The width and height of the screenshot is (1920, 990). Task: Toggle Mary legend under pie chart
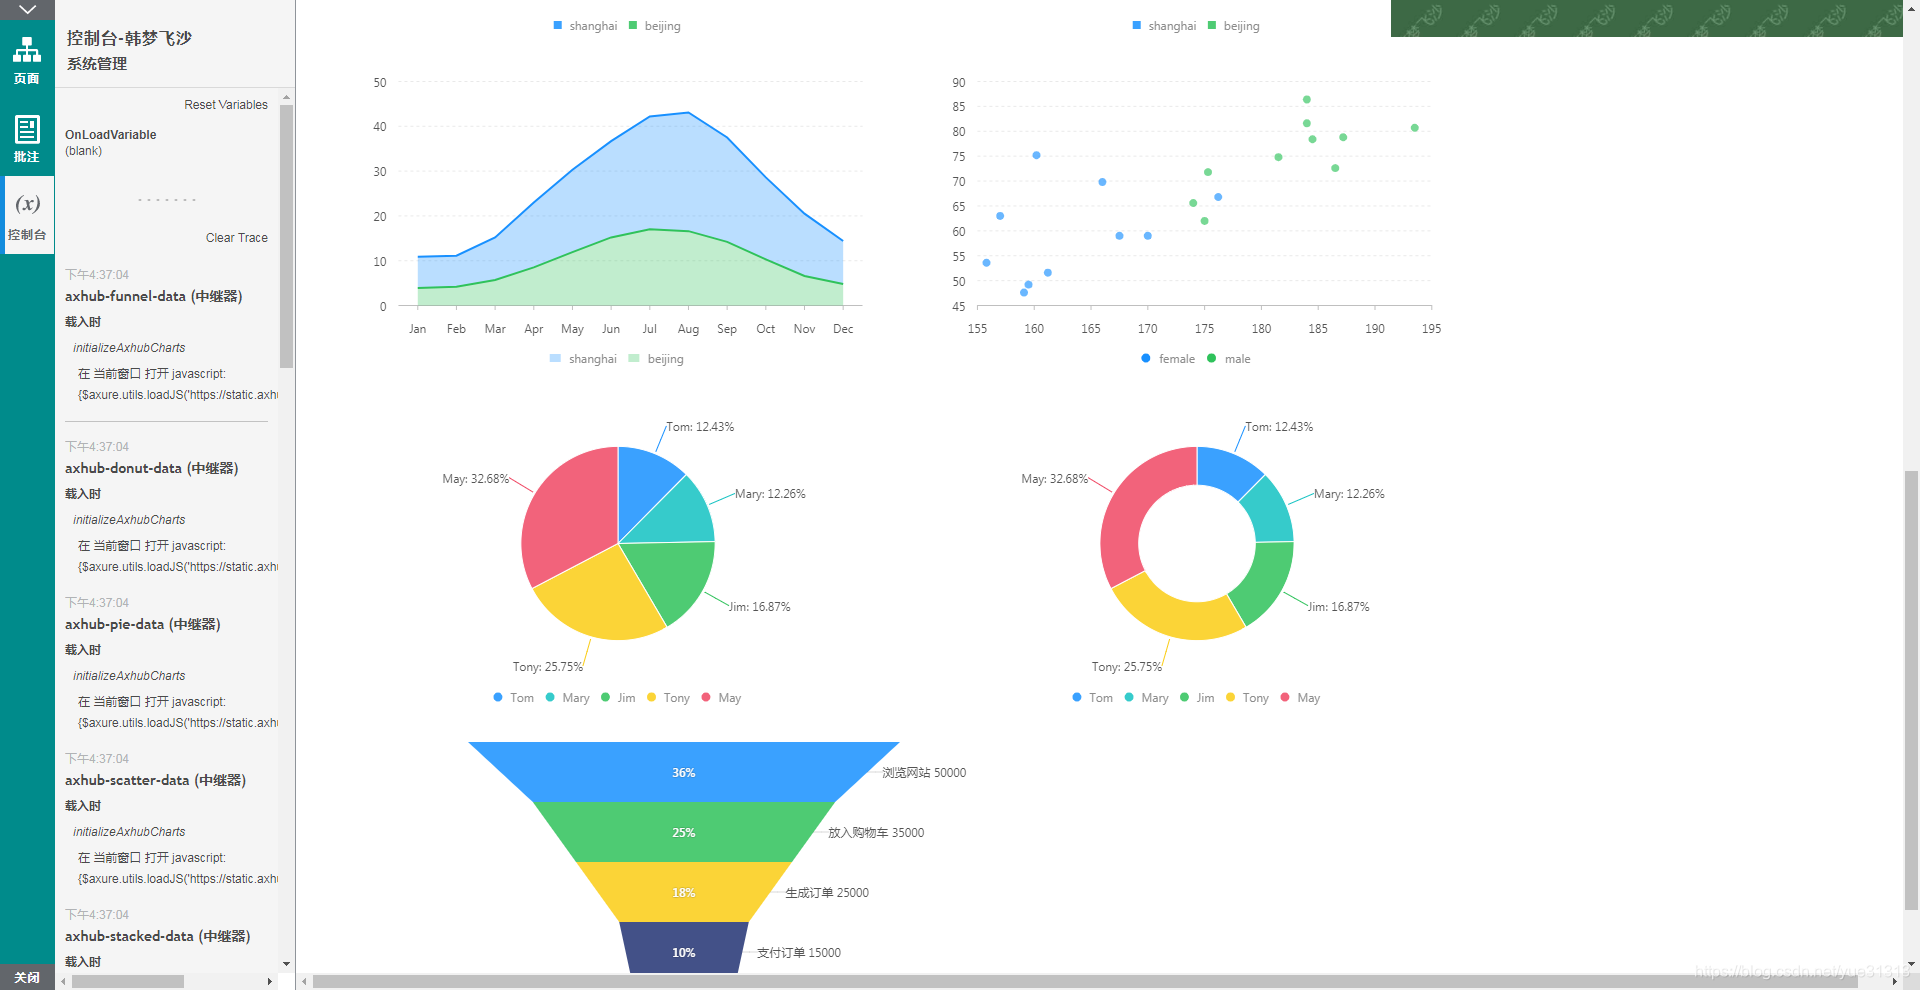click(x=567, y=698)
